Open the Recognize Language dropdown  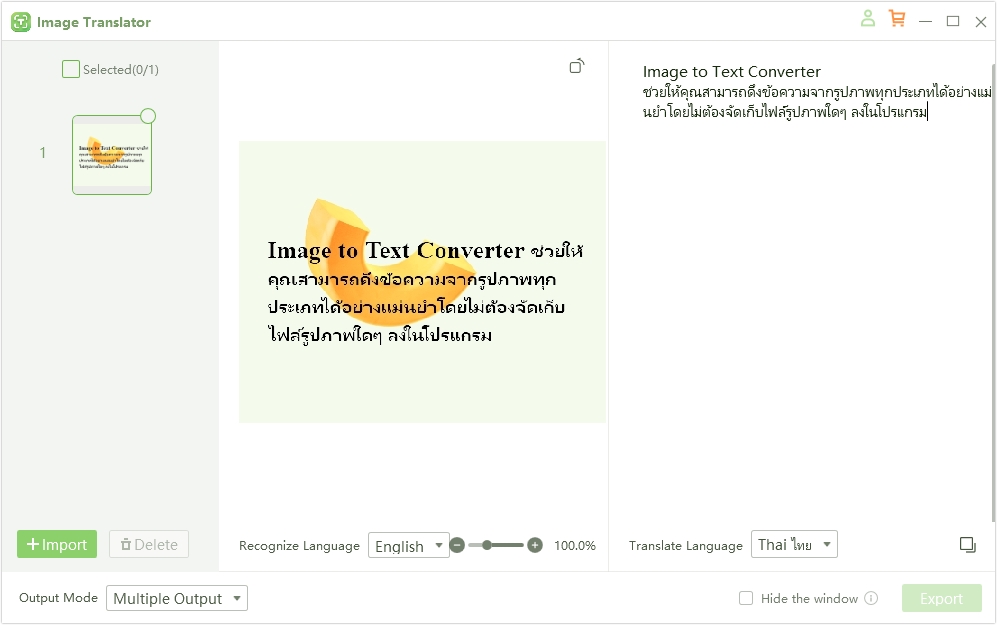(409, 546)
